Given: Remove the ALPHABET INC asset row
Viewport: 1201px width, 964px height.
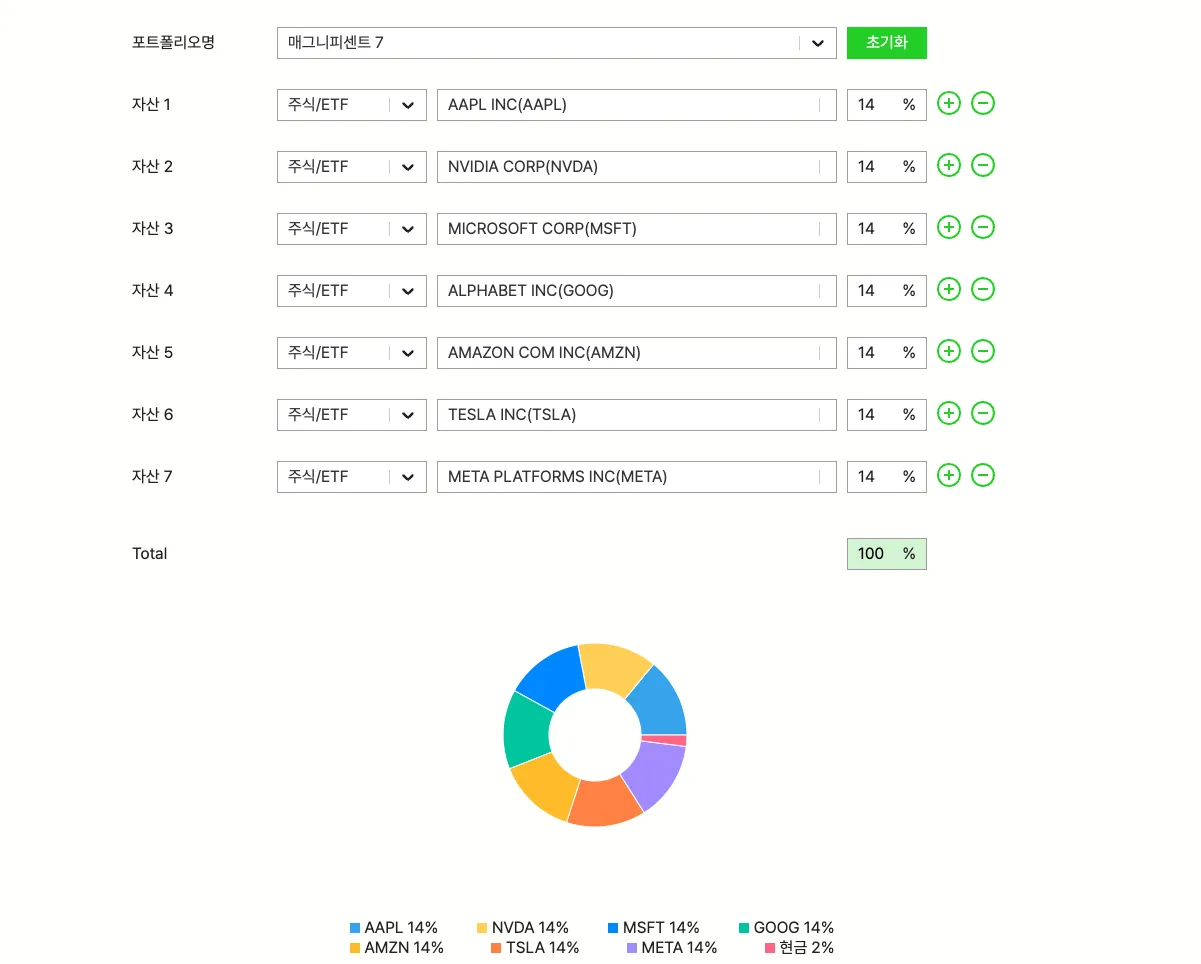Looking at the screenshot, I should tap(983, 289).
